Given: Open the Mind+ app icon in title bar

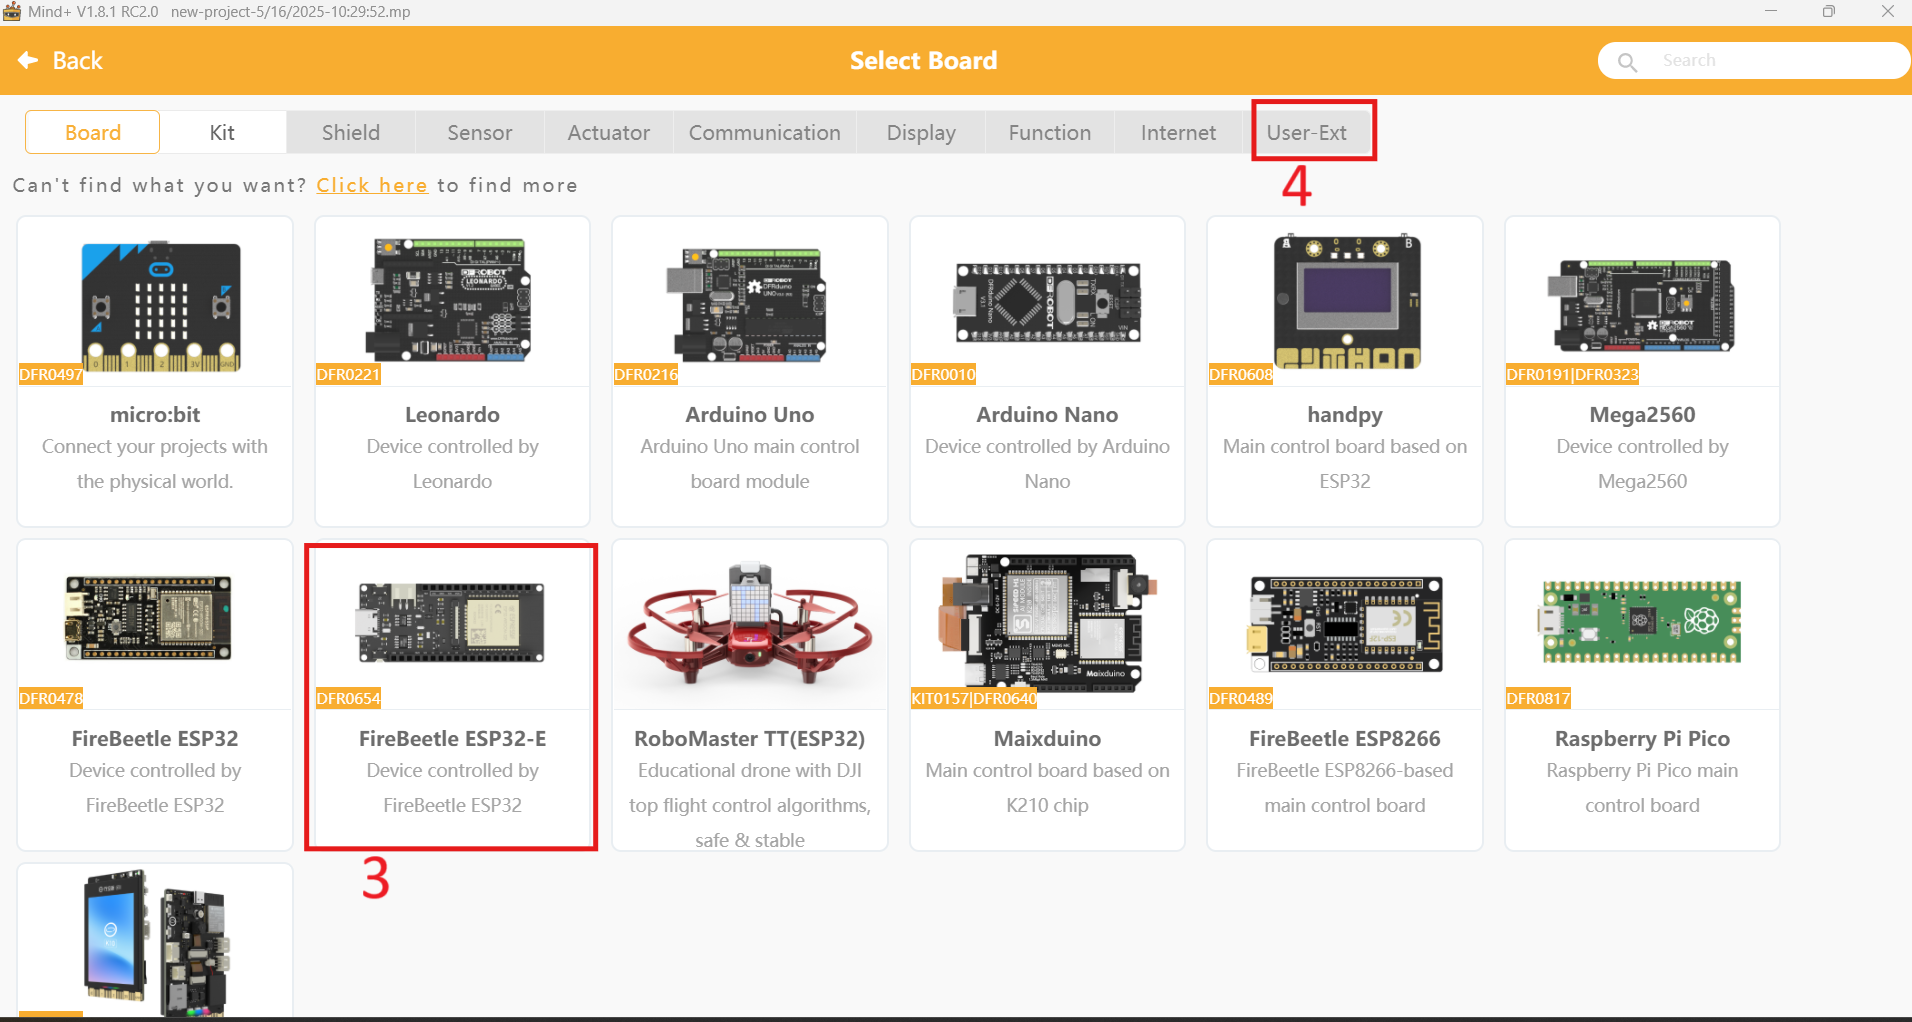Looking at the screenshot, I should pos(12,12).
